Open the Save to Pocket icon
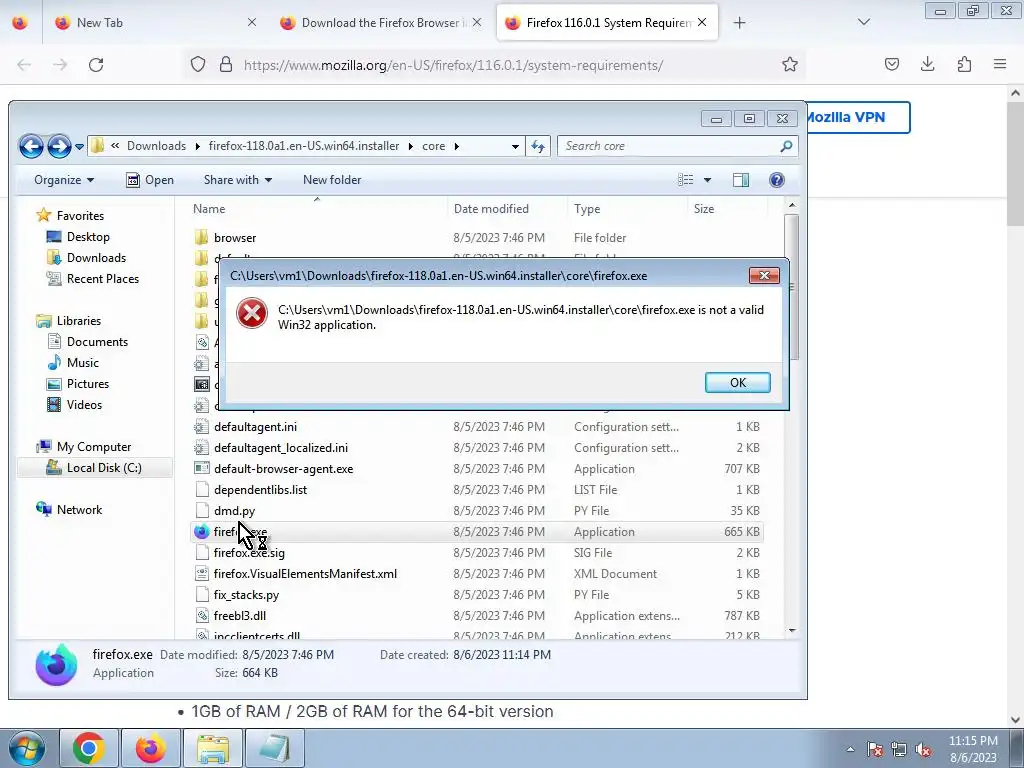 coord(891,64)
